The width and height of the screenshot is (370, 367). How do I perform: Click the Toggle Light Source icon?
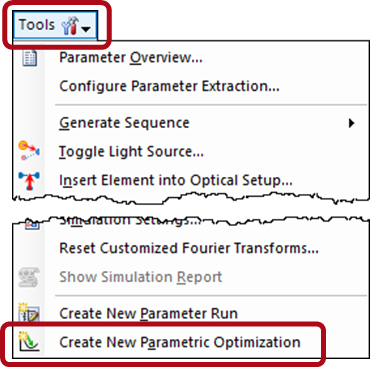(x=29, y=151)
